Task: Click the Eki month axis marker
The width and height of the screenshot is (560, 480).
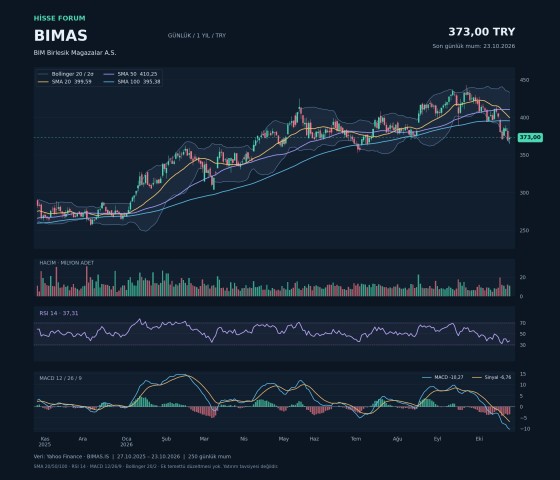Action: 479,439
